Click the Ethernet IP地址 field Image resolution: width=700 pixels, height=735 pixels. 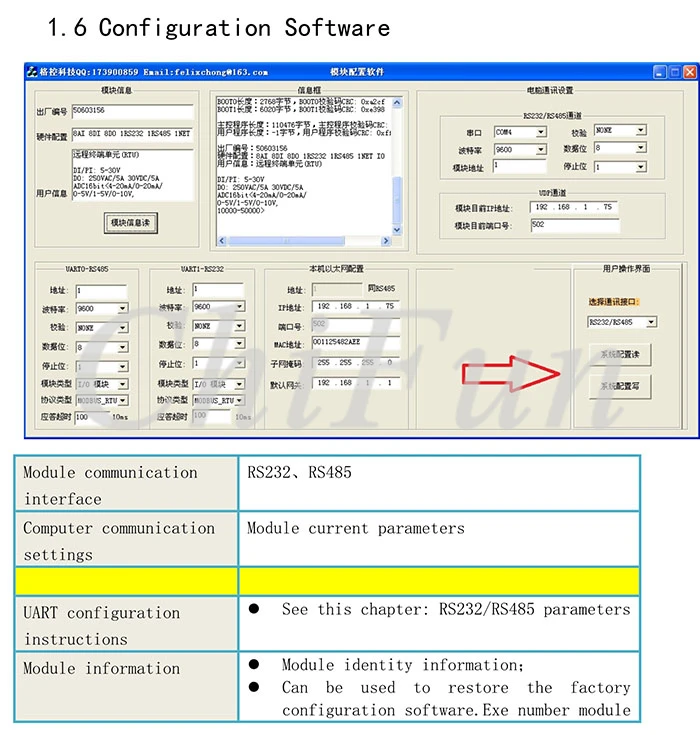[356, 306]
